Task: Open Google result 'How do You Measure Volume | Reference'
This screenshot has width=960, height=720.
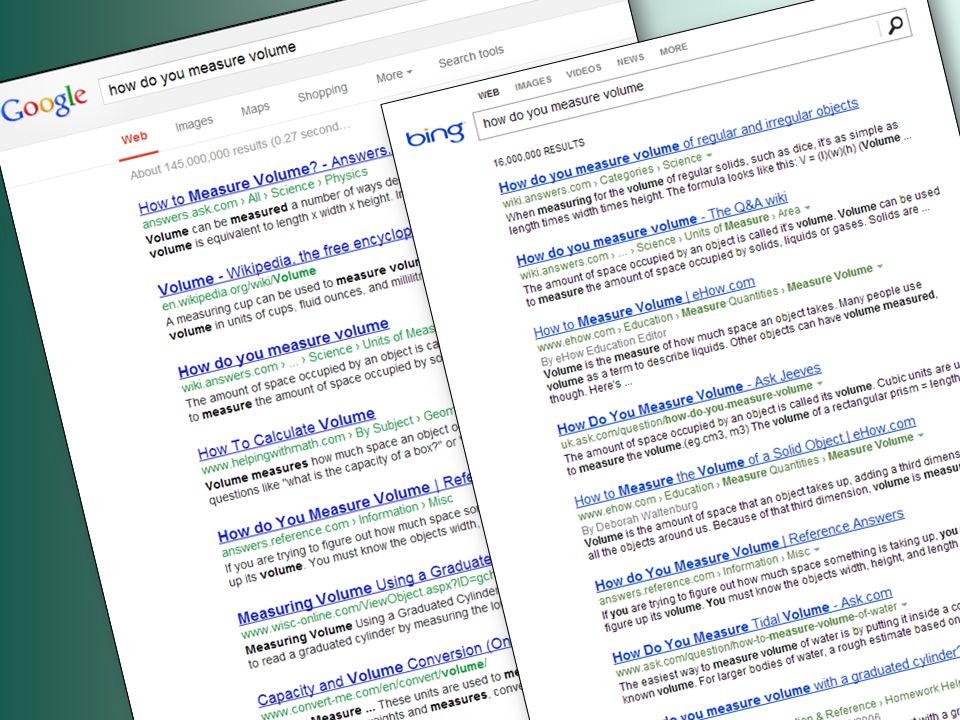Action: point(345,508)
